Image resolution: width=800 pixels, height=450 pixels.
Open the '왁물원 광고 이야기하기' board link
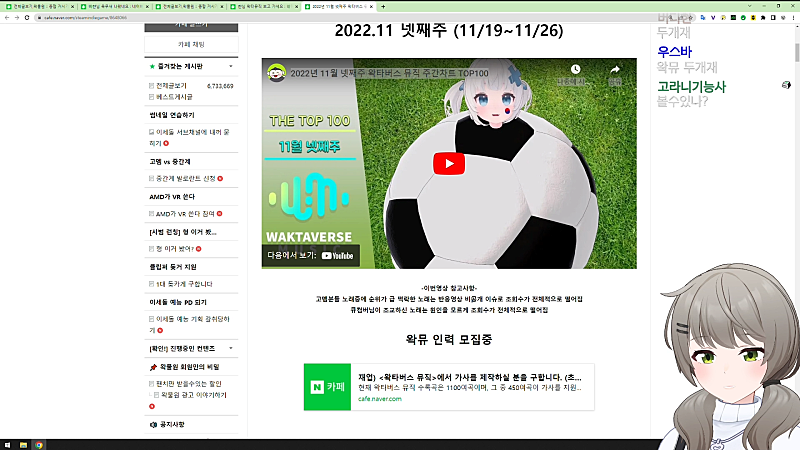194,395
